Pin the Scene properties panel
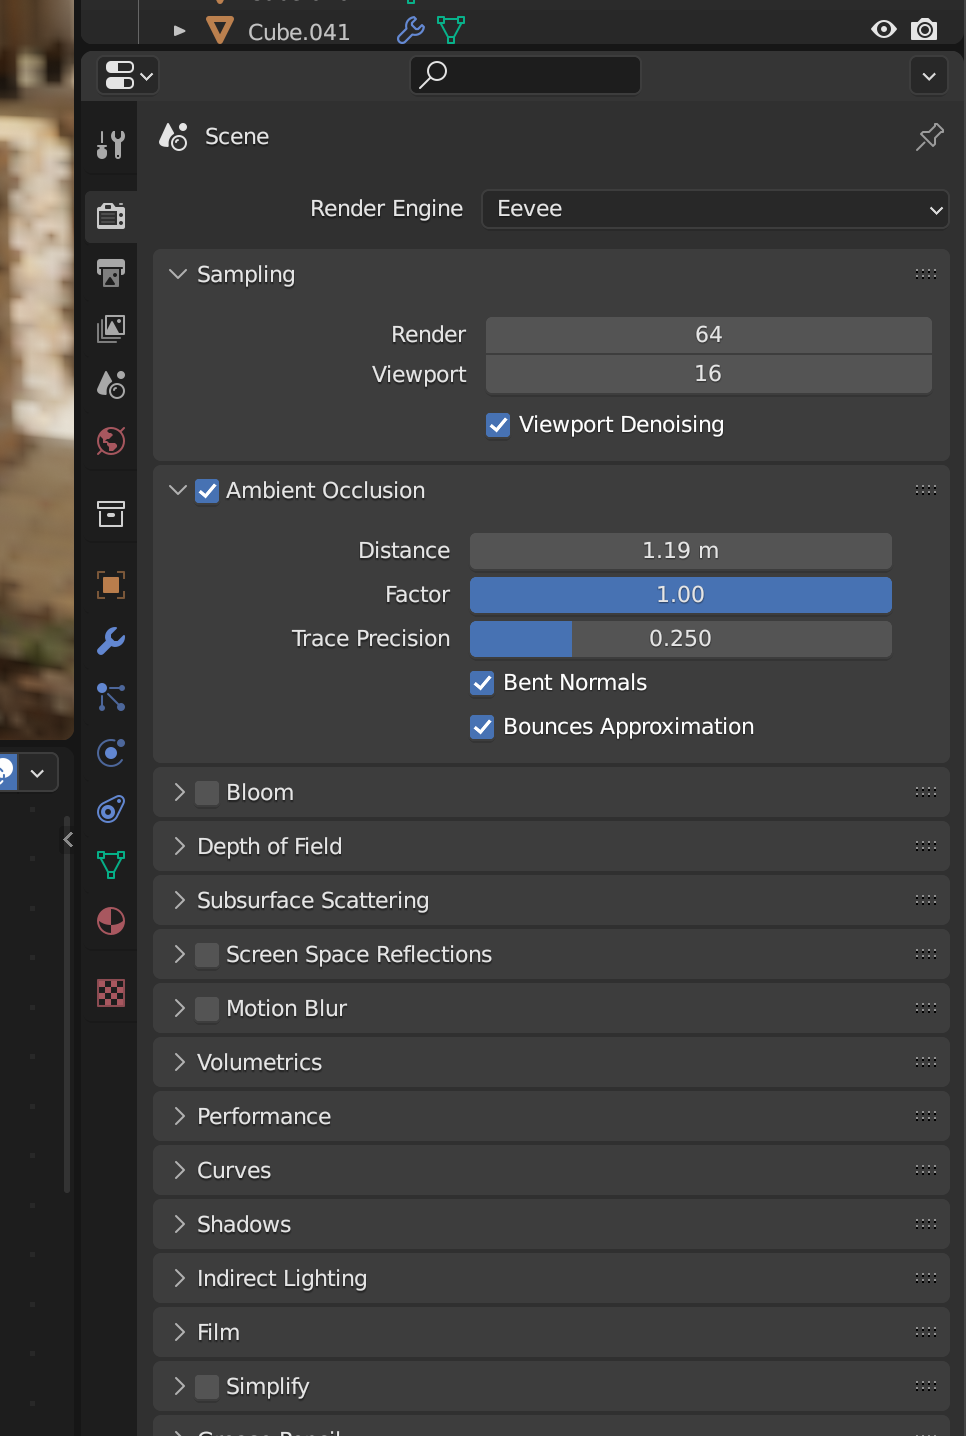The image size is (966, 1436). click(930, 136)
